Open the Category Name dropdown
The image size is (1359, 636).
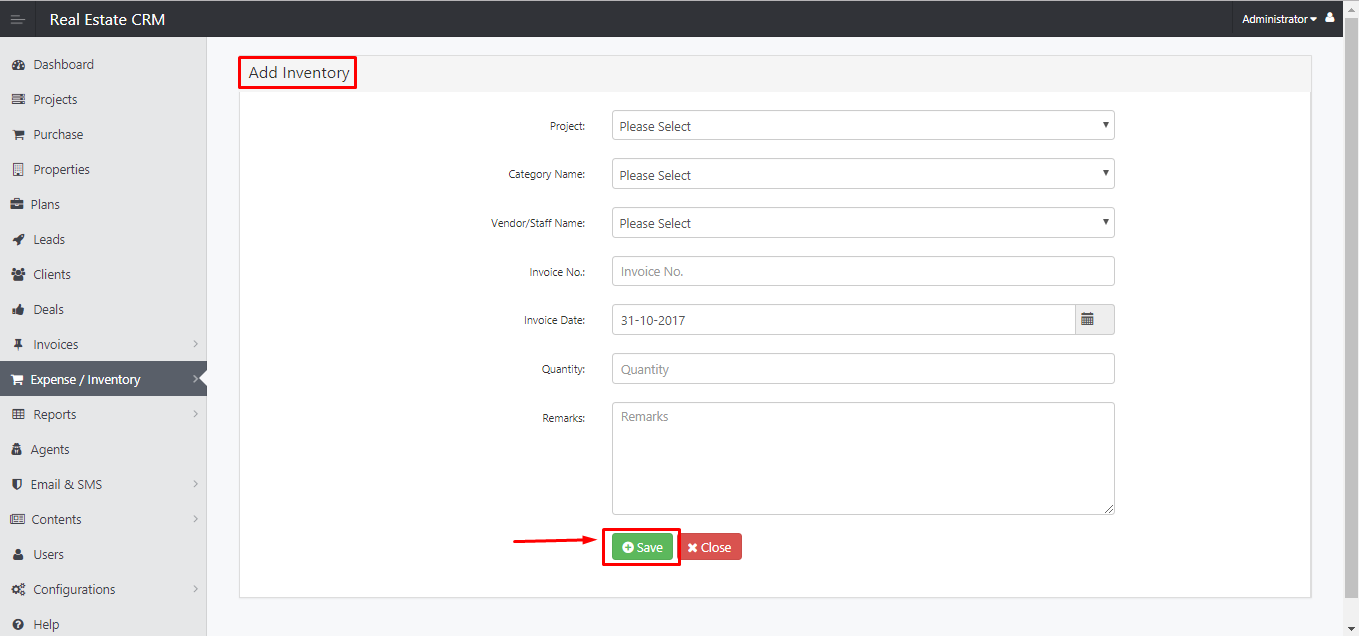pos(863,174)
